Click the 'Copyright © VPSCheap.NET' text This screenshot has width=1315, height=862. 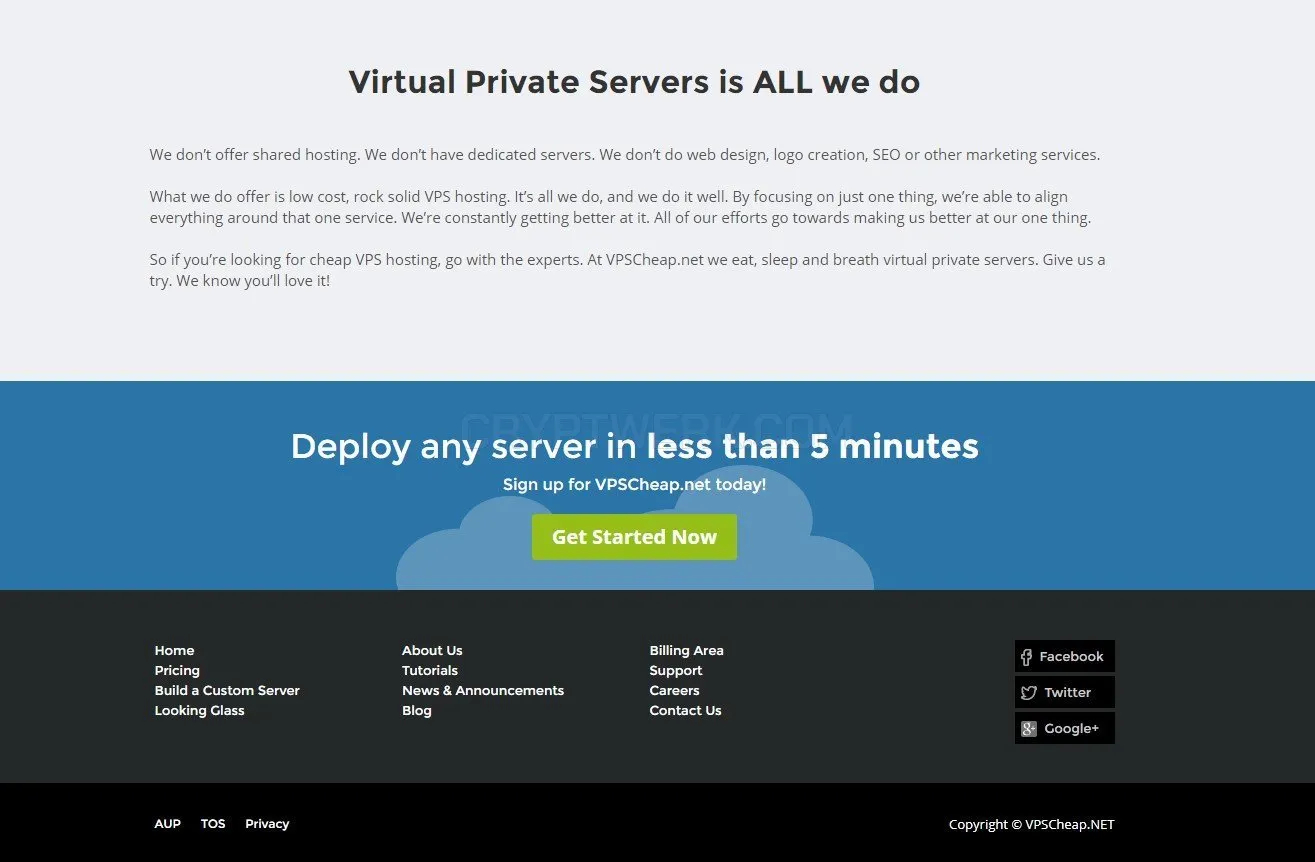[1031, 825]
